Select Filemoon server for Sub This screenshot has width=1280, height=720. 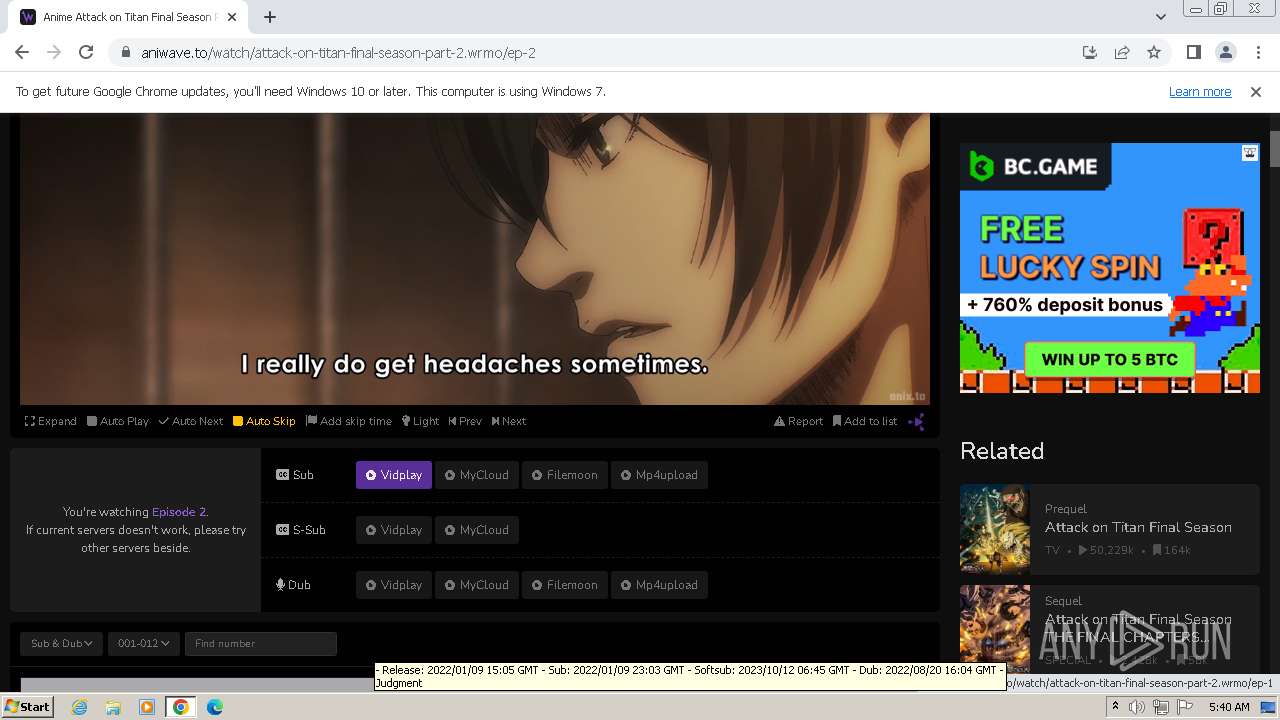565,475
